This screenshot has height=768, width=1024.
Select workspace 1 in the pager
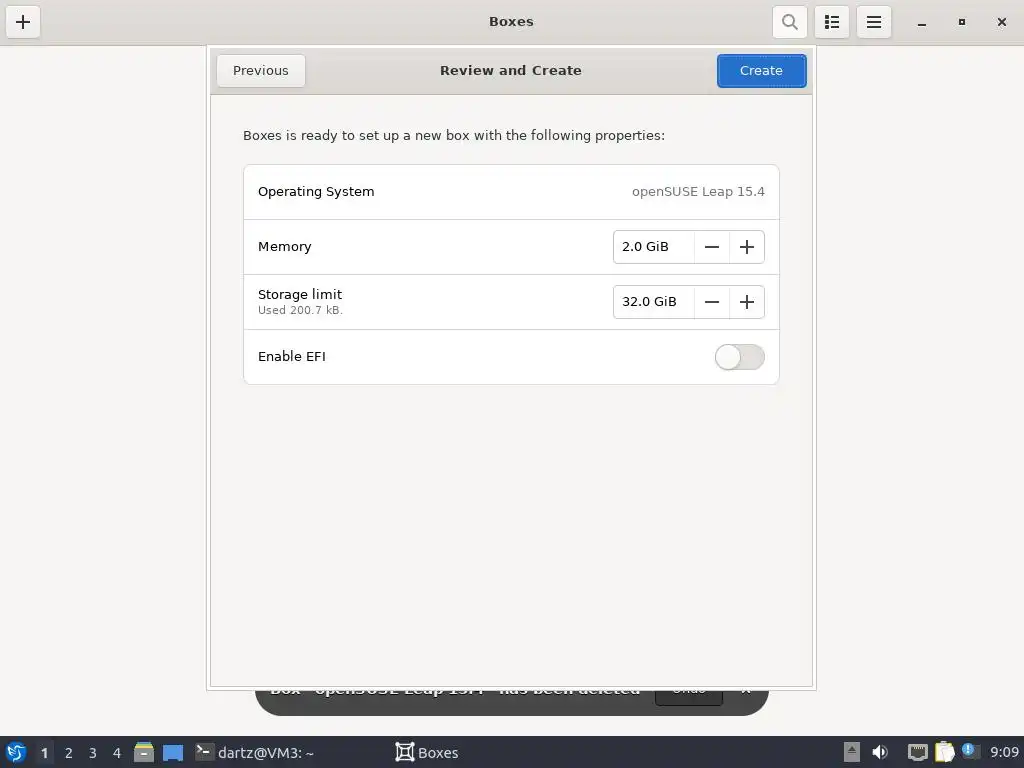44,753
